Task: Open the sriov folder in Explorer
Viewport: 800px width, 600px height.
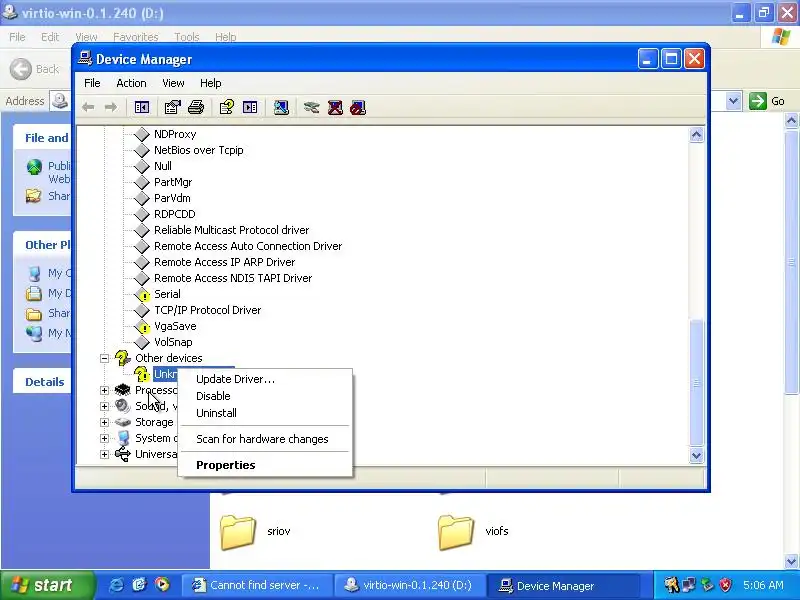Action: pyautogui.click(x=256, y=532)
